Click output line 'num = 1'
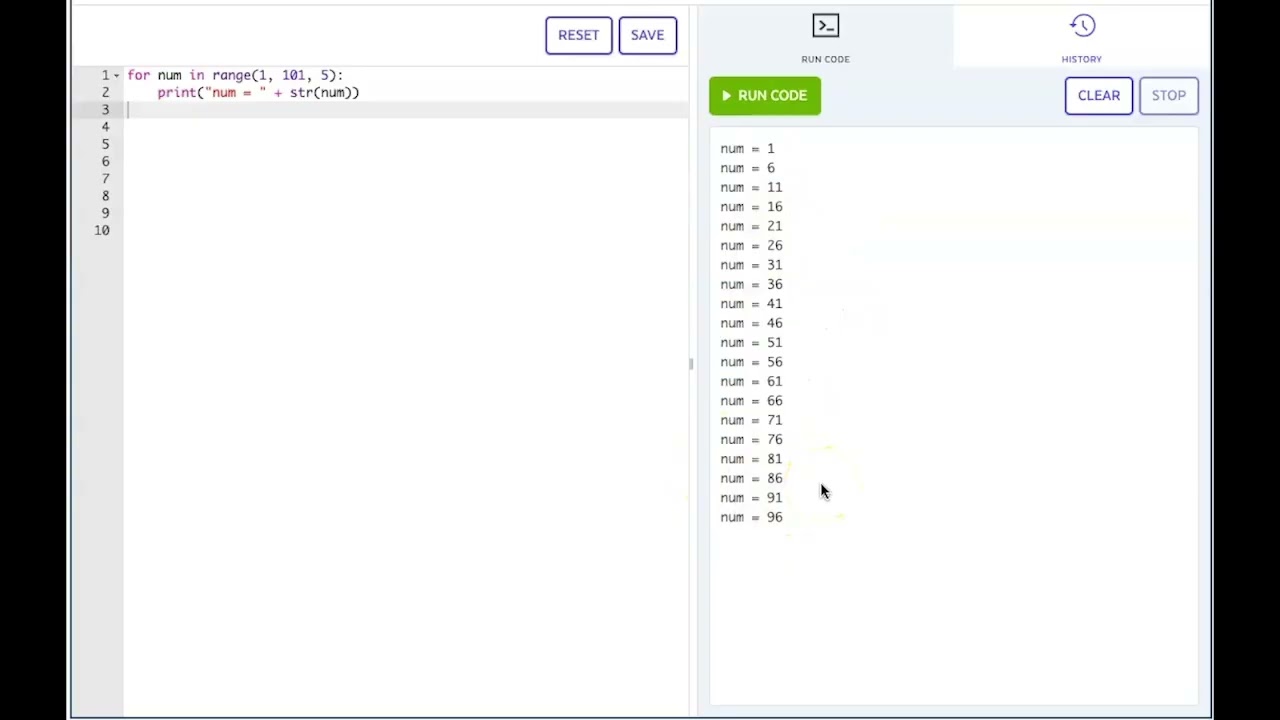This screenshot has width=1280, height=720. 747,148
